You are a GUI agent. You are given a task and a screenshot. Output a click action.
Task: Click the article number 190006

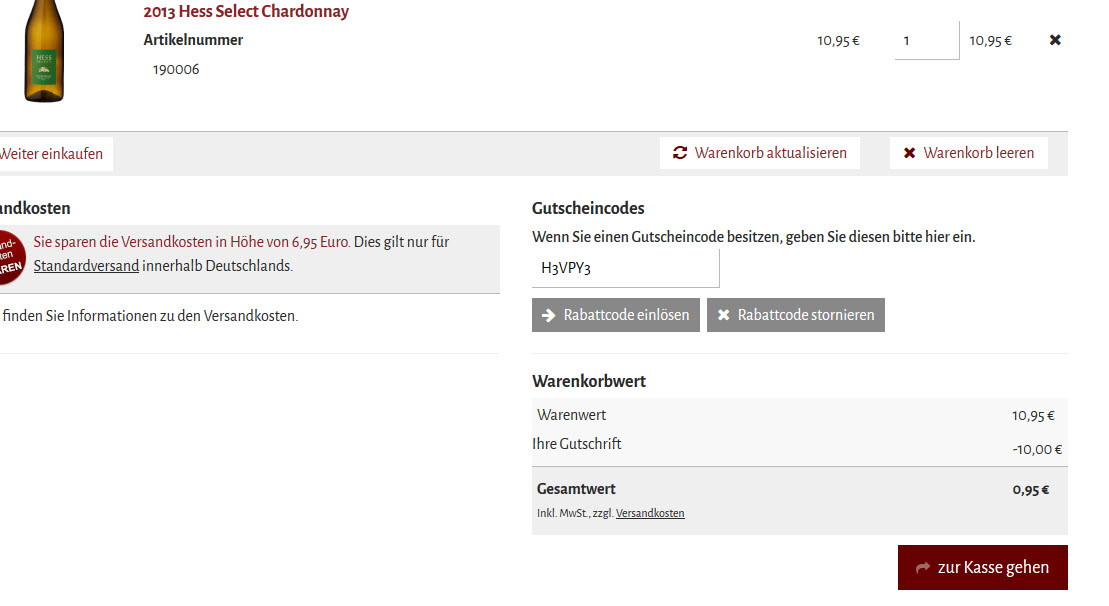(176, 69)
